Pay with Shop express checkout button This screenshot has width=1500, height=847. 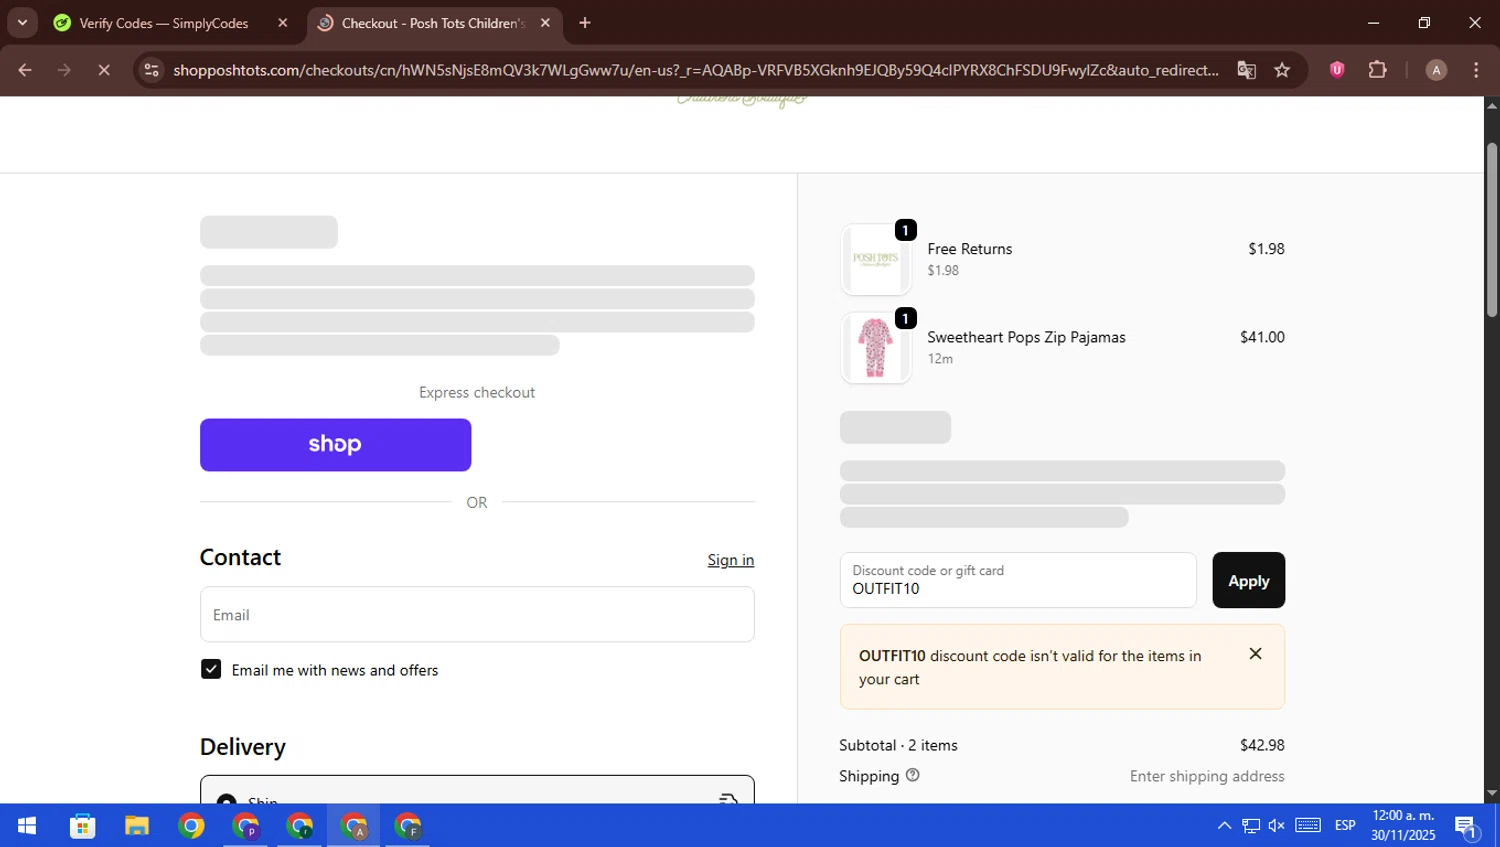tap(335, 445)
